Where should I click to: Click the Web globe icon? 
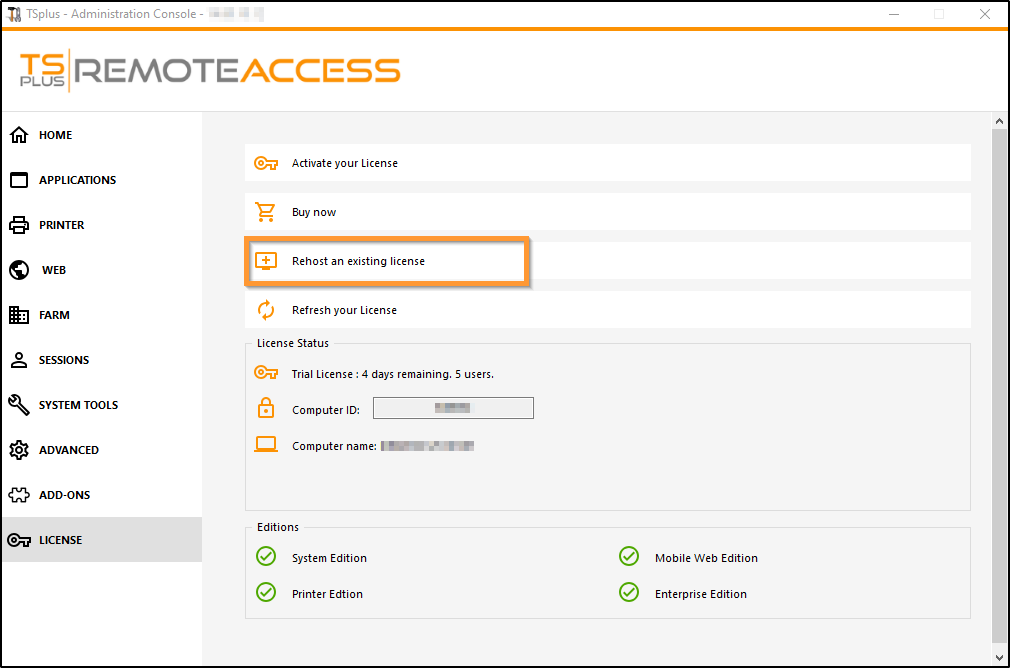pyautogui.click(x=19, y=270)
